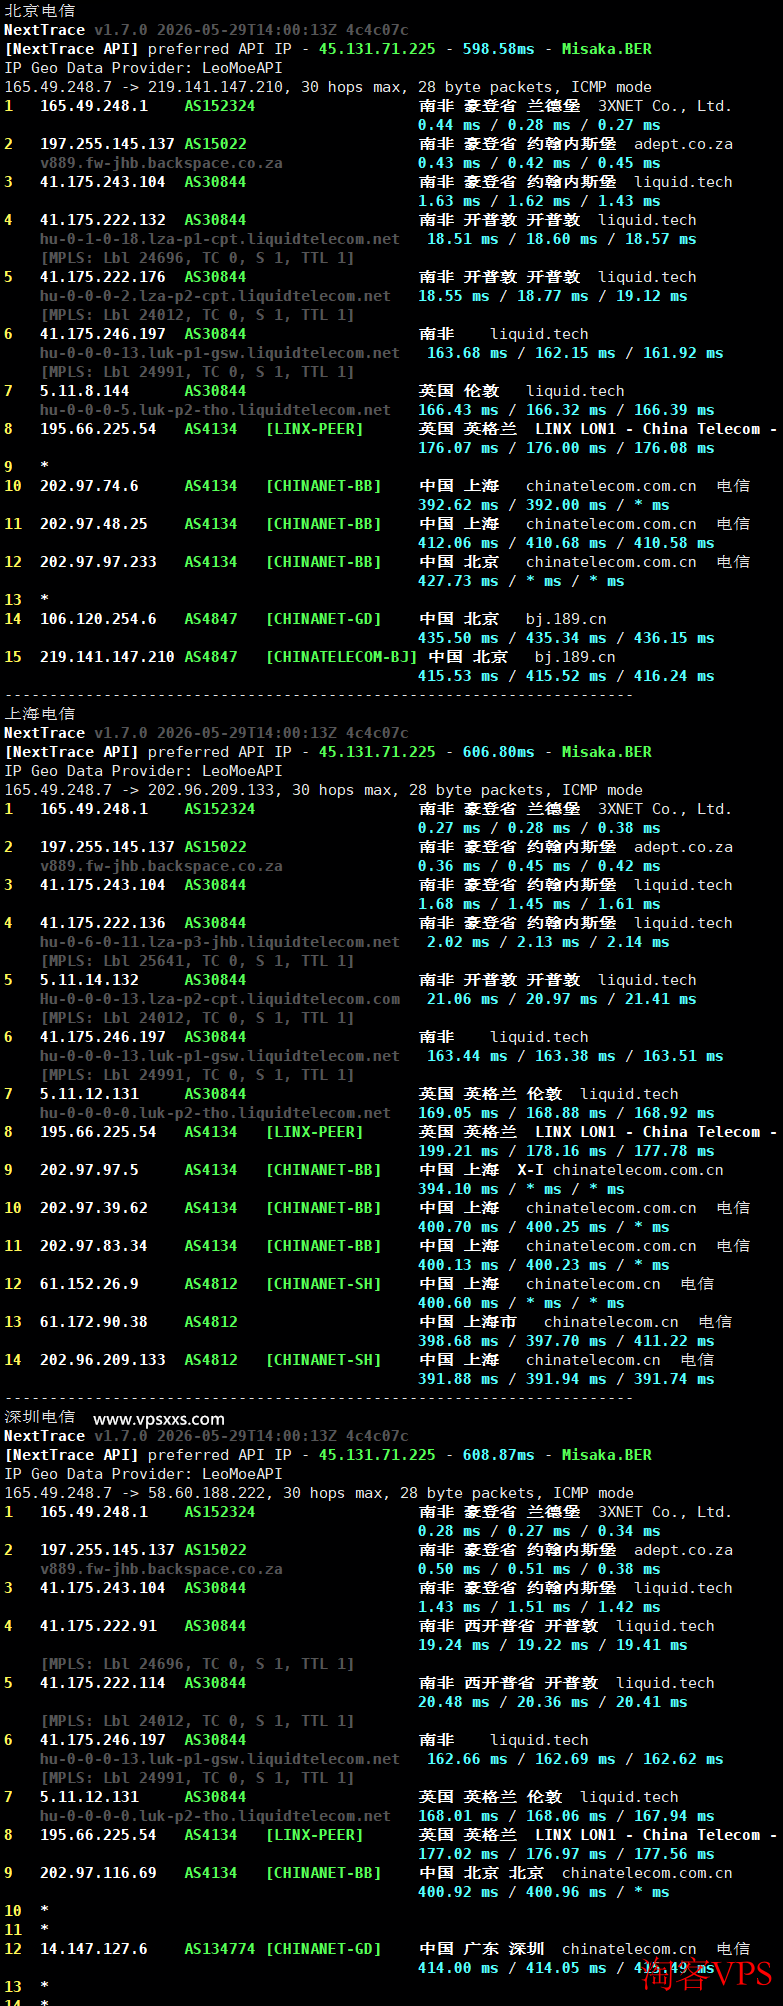The width and height of the screenshot is (783, 2006).
Task: Click the latency value '400.60 ms'
Action: [458, 1303]
